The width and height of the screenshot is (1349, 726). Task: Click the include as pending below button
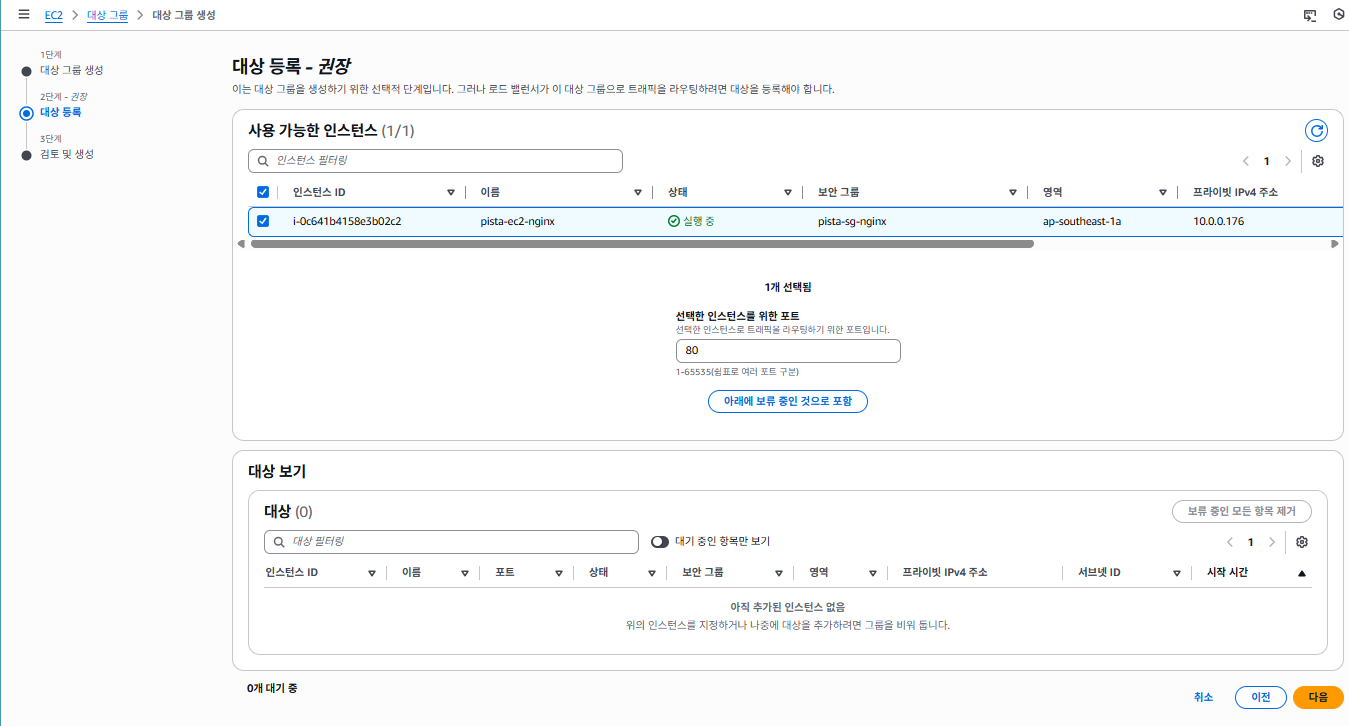point(787,401)
